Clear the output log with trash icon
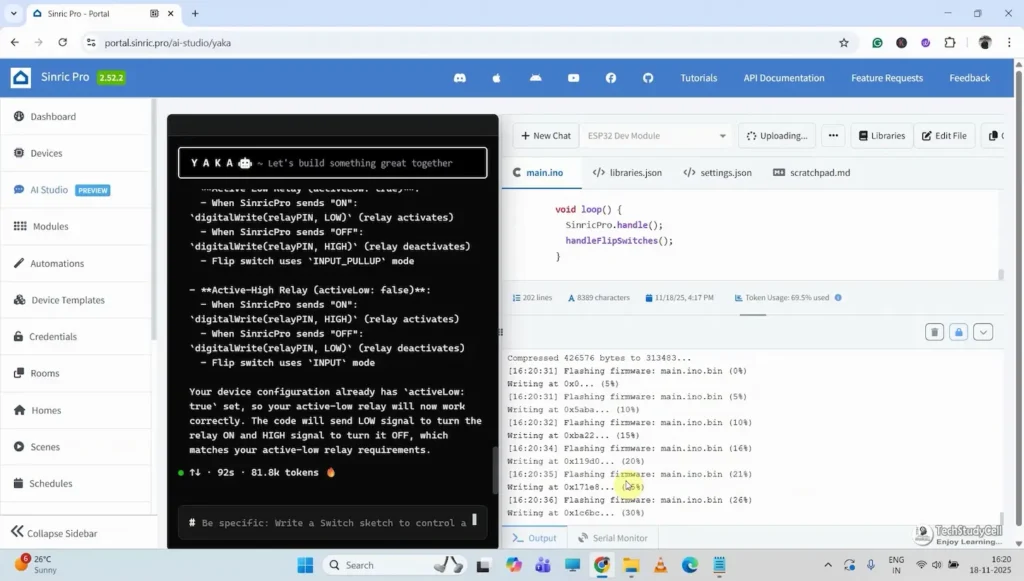Image resolution: width=1024 pixels, height=581 pixels. 934,332
